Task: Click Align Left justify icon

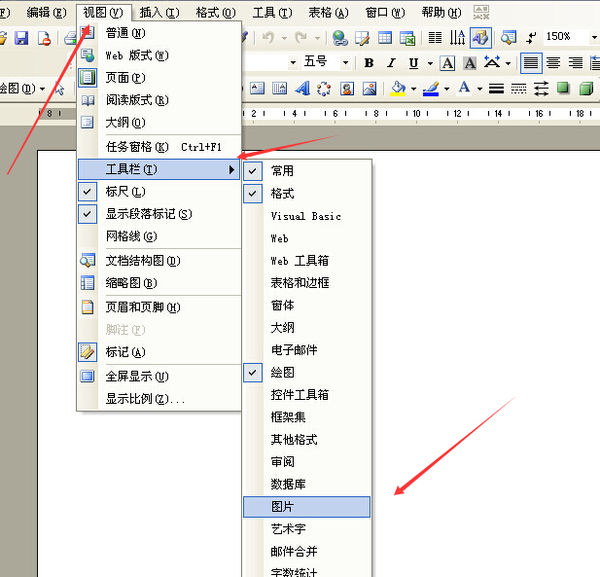Action: (531, 63)
